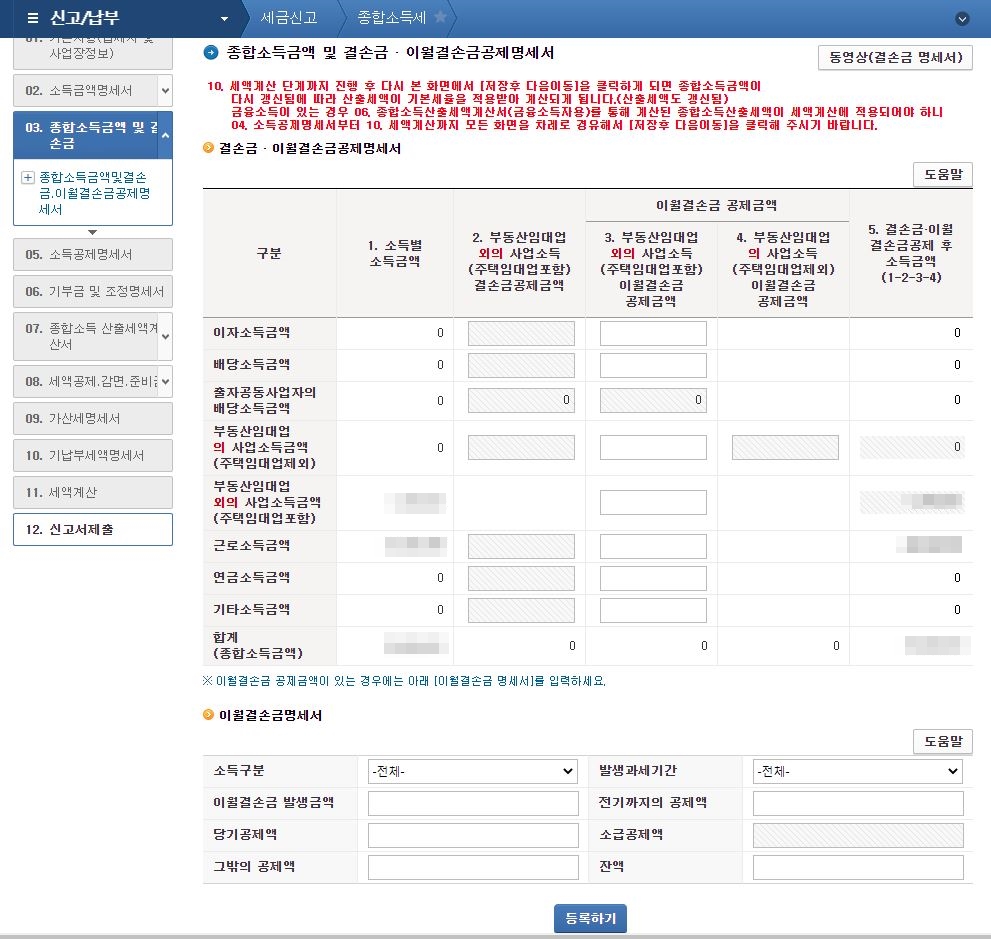Click column 3 input in 부동산임대업의 사업소득금액 row

pos(653,447)
